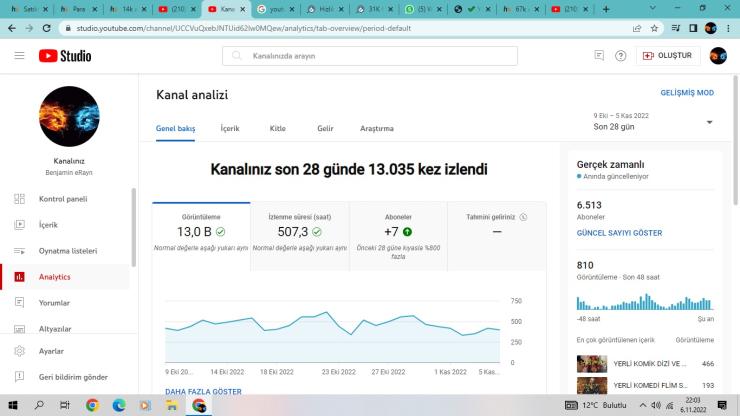Screen dimensions: 740x416
Task: Select the Aboneler metric card
Action: coord(398,230)
